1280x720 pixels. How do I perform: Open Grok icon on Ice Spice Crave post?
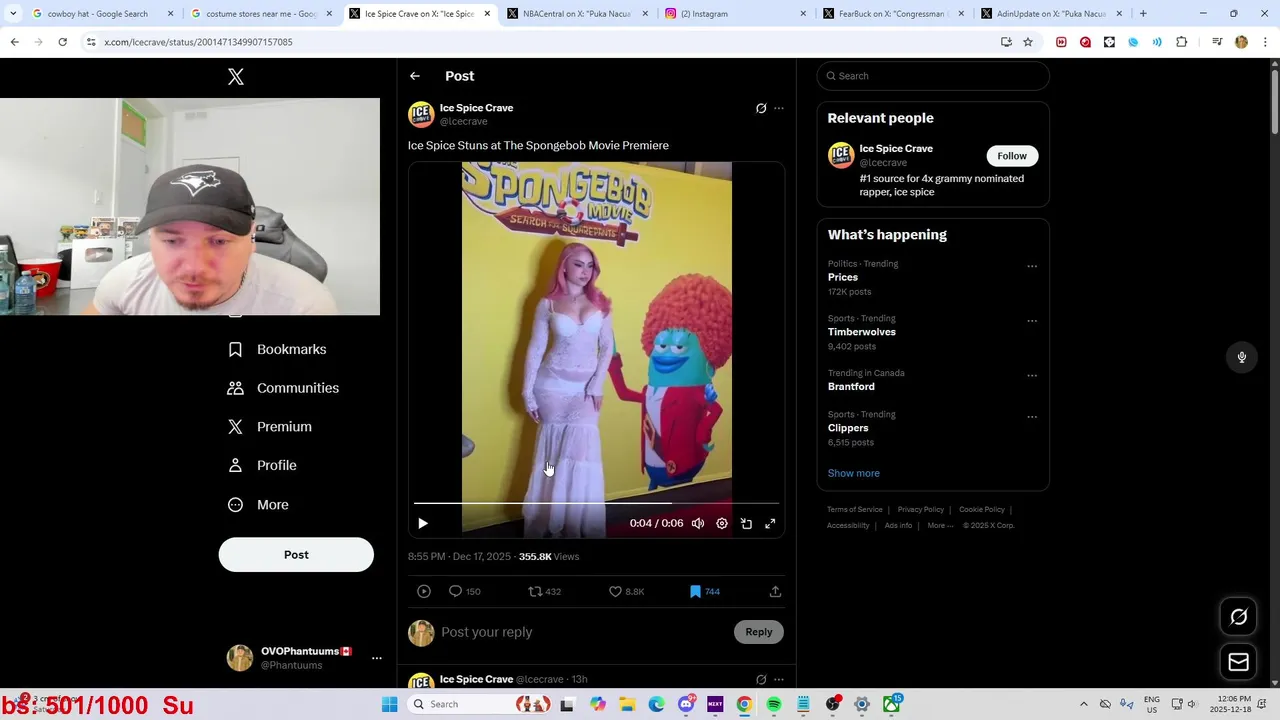click(761, 108)
